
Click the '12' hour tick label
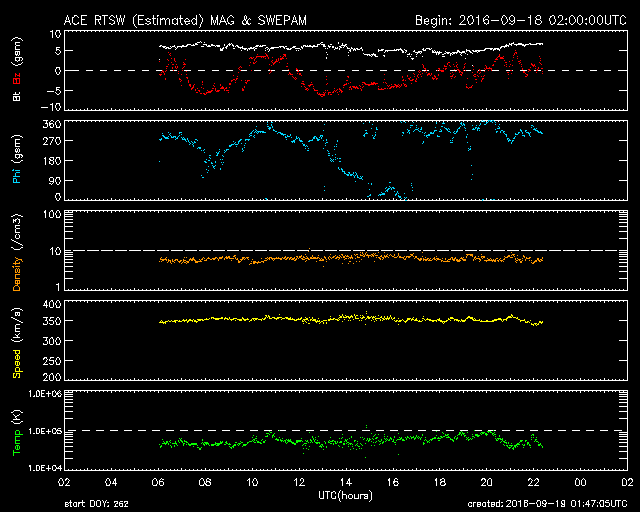(x=299, y=483)
